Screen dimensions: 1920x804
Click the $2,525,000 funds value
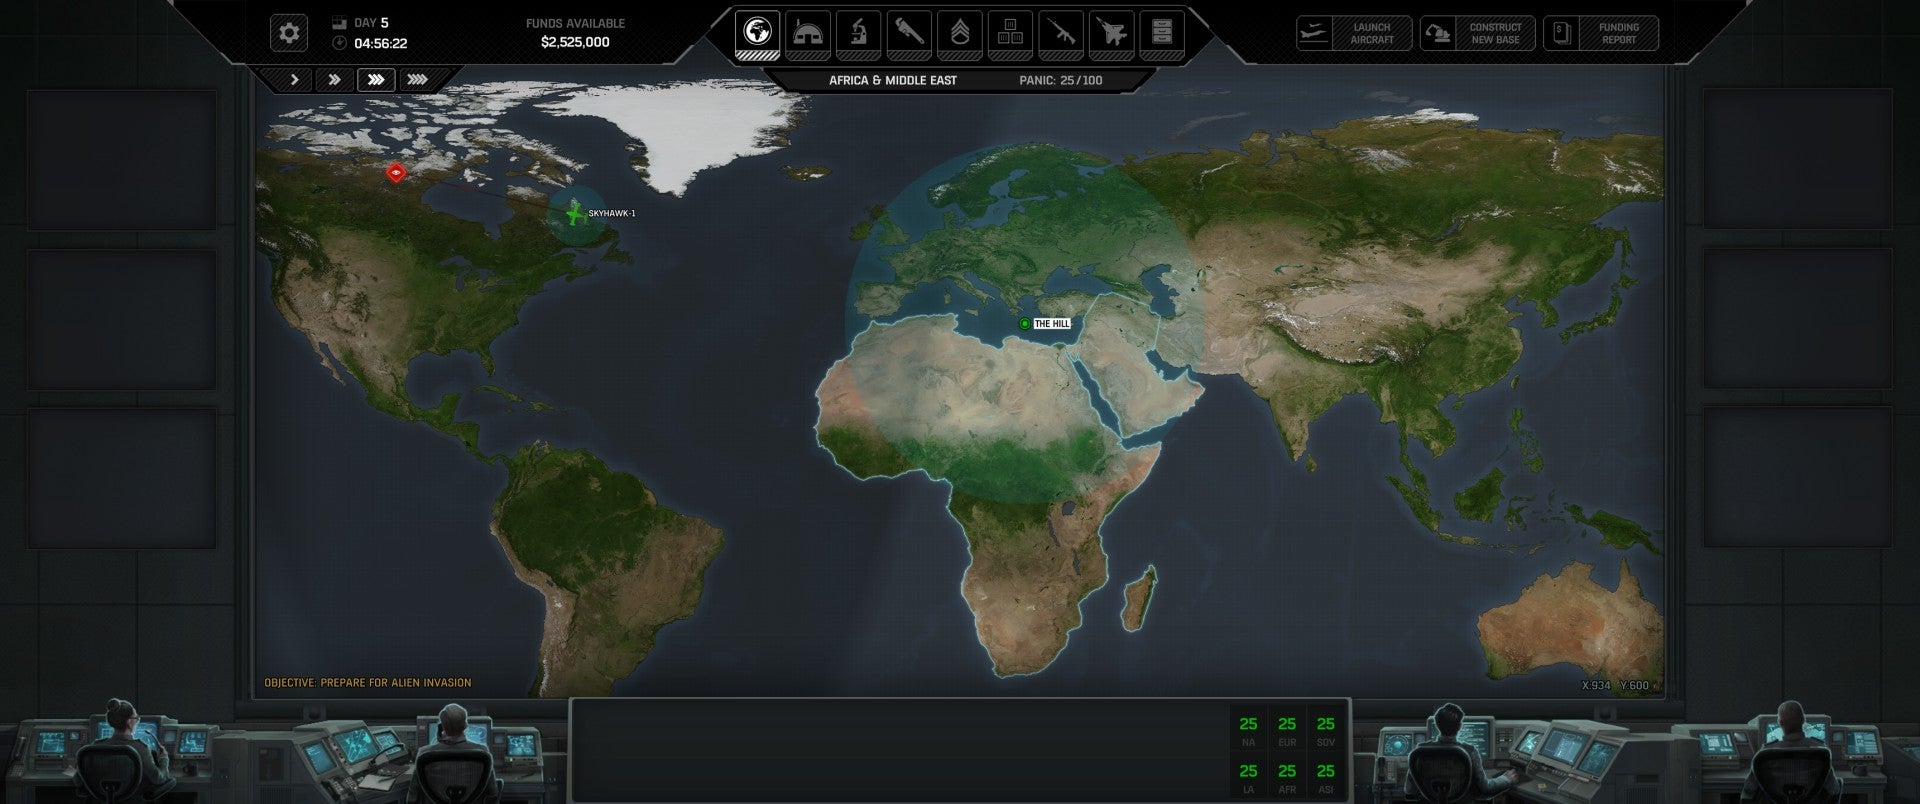pyautogui.click(x=575, y=42)
